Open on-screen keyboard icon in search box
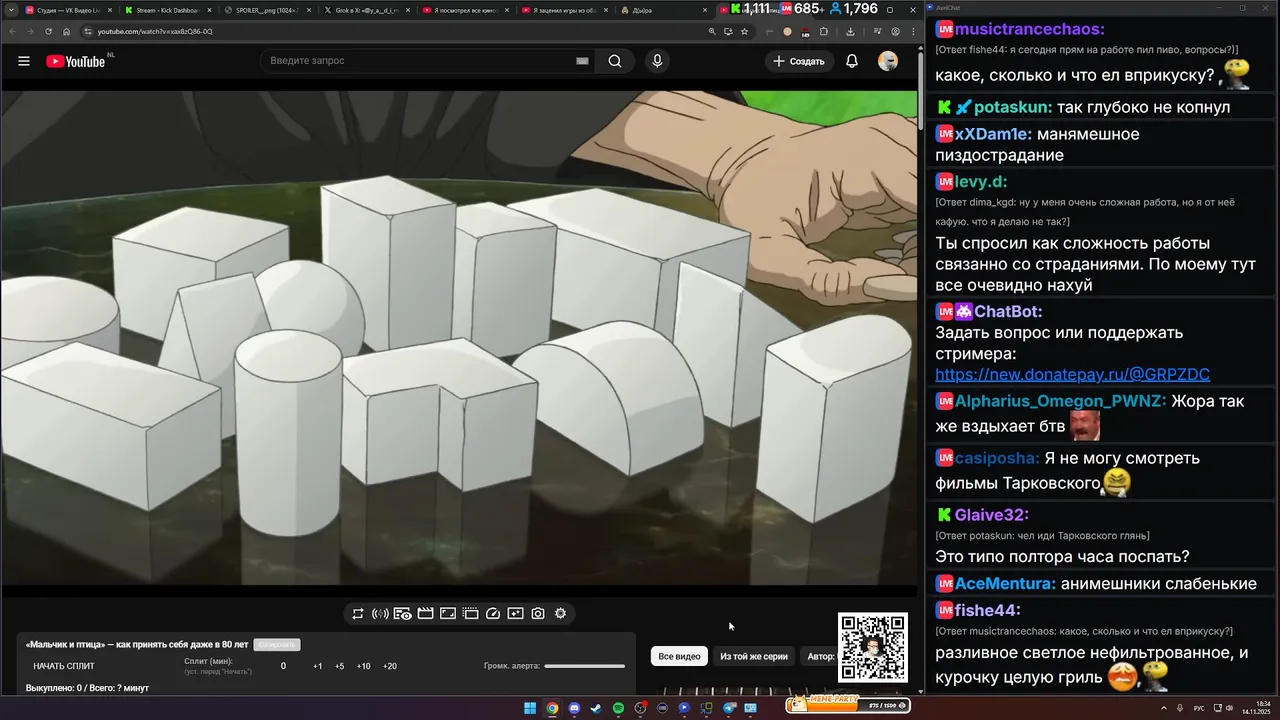 coord(582,61)
